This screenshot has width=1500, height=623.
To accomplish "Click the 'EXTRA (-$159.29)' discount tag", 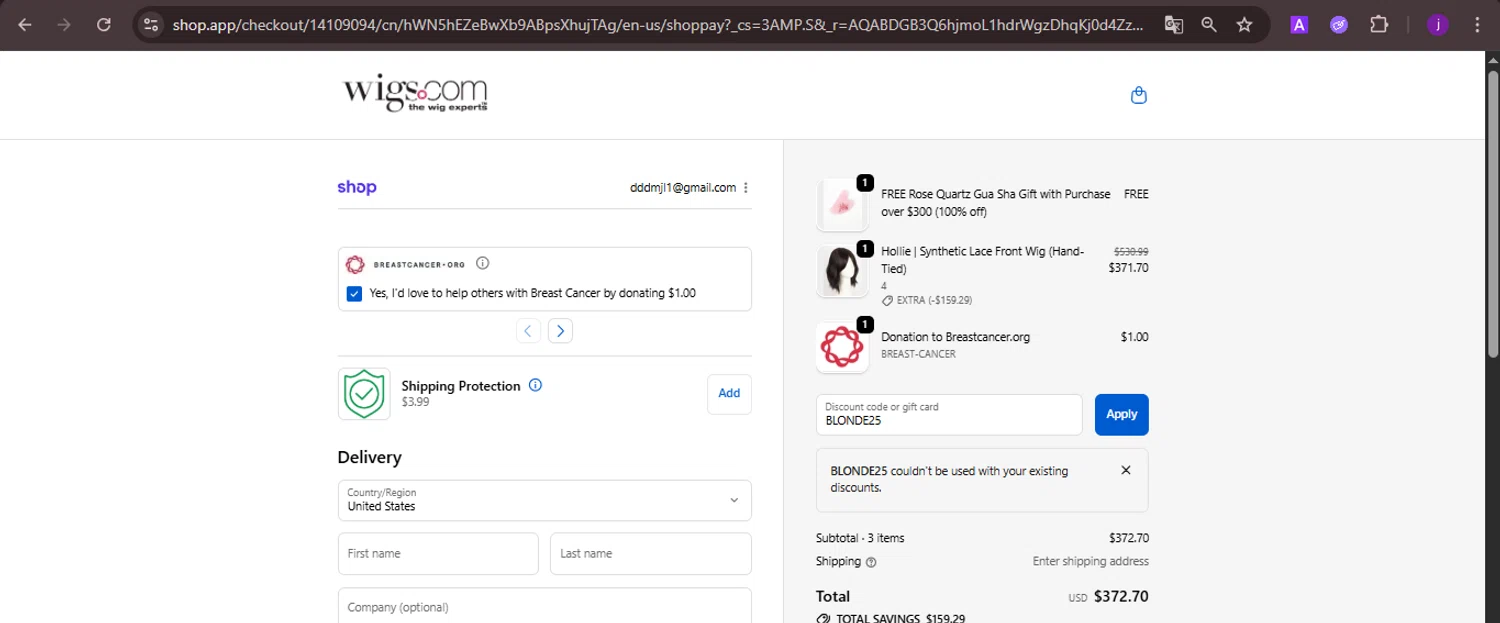I will [927, 300].
